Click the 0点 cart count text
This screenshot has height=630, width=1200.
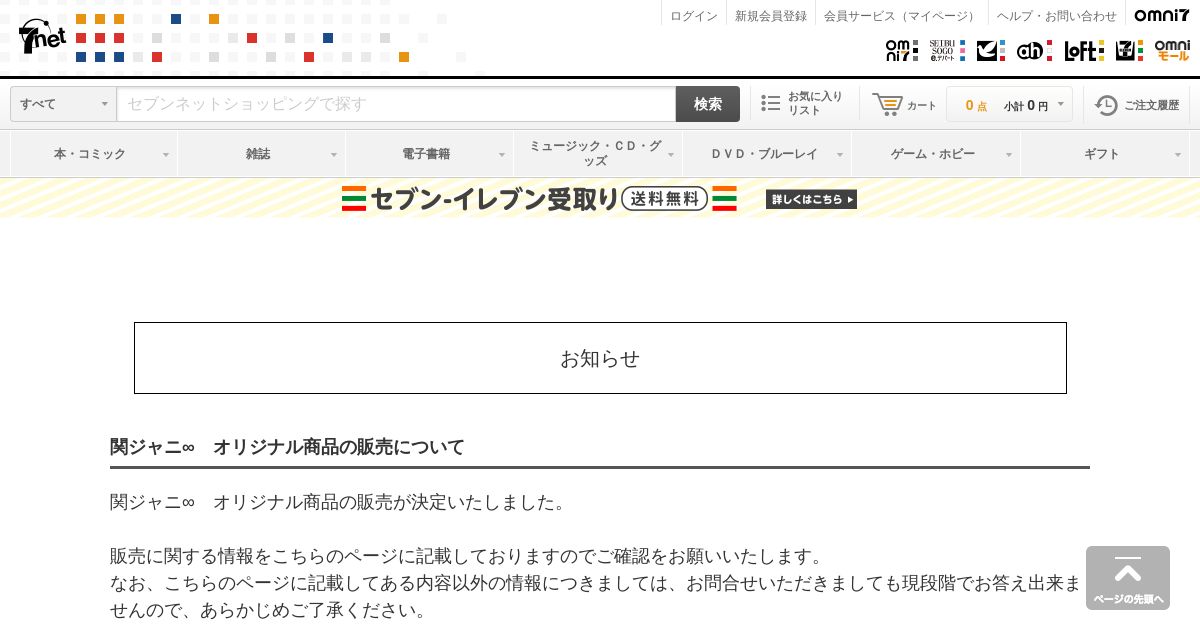pos(976,105)
